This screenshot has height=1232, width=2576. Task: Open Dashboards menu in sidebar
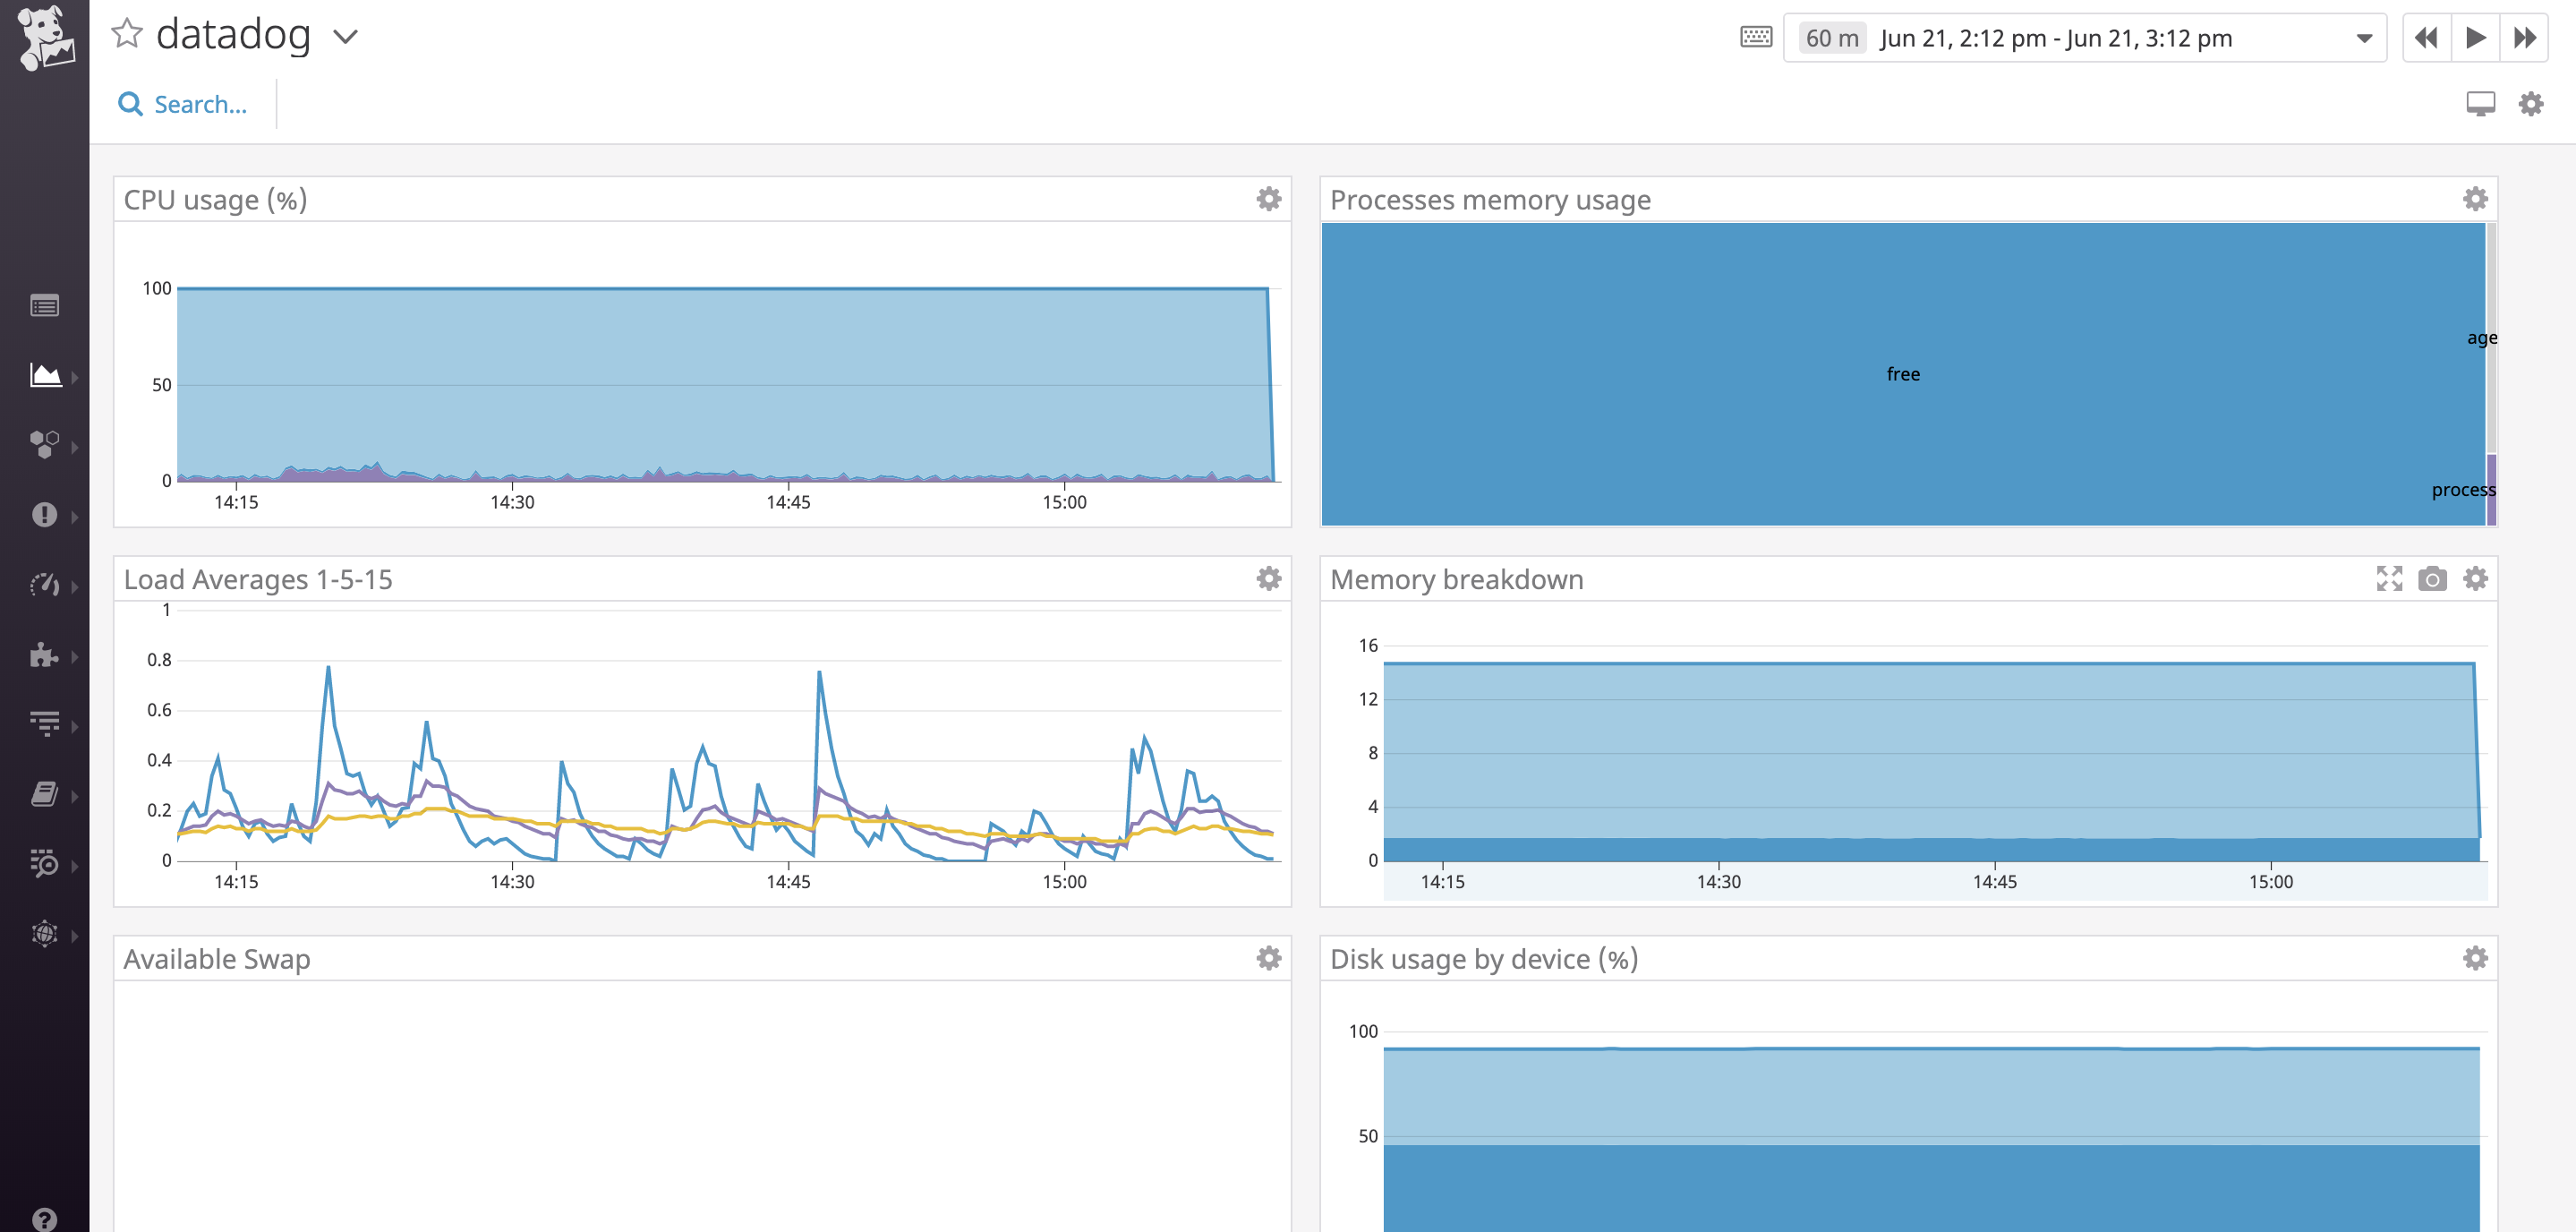(45, 376)
